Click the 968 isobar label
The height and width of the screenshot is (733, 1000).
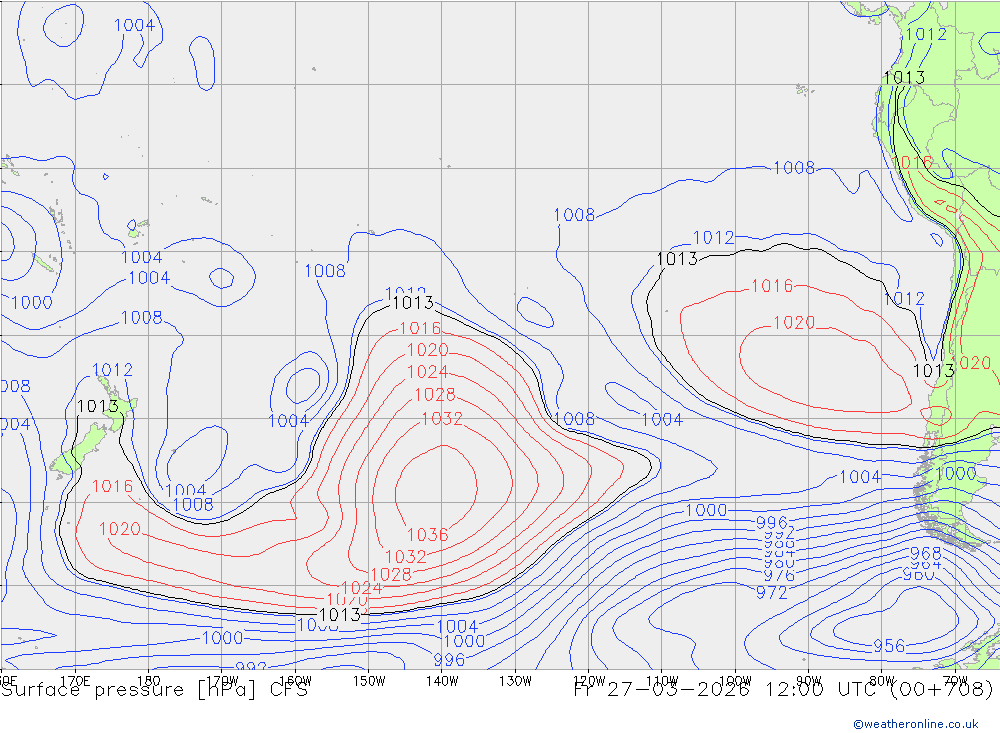coord(925,553)
